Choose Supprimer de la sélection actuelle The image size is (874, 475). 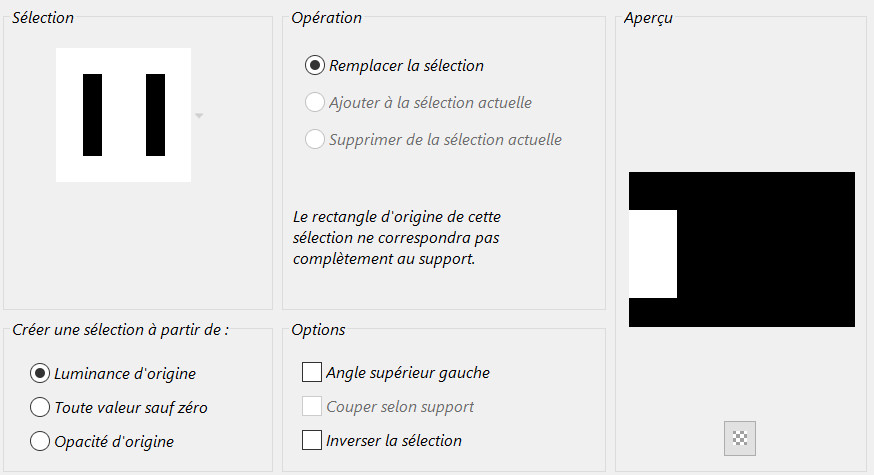315,139
